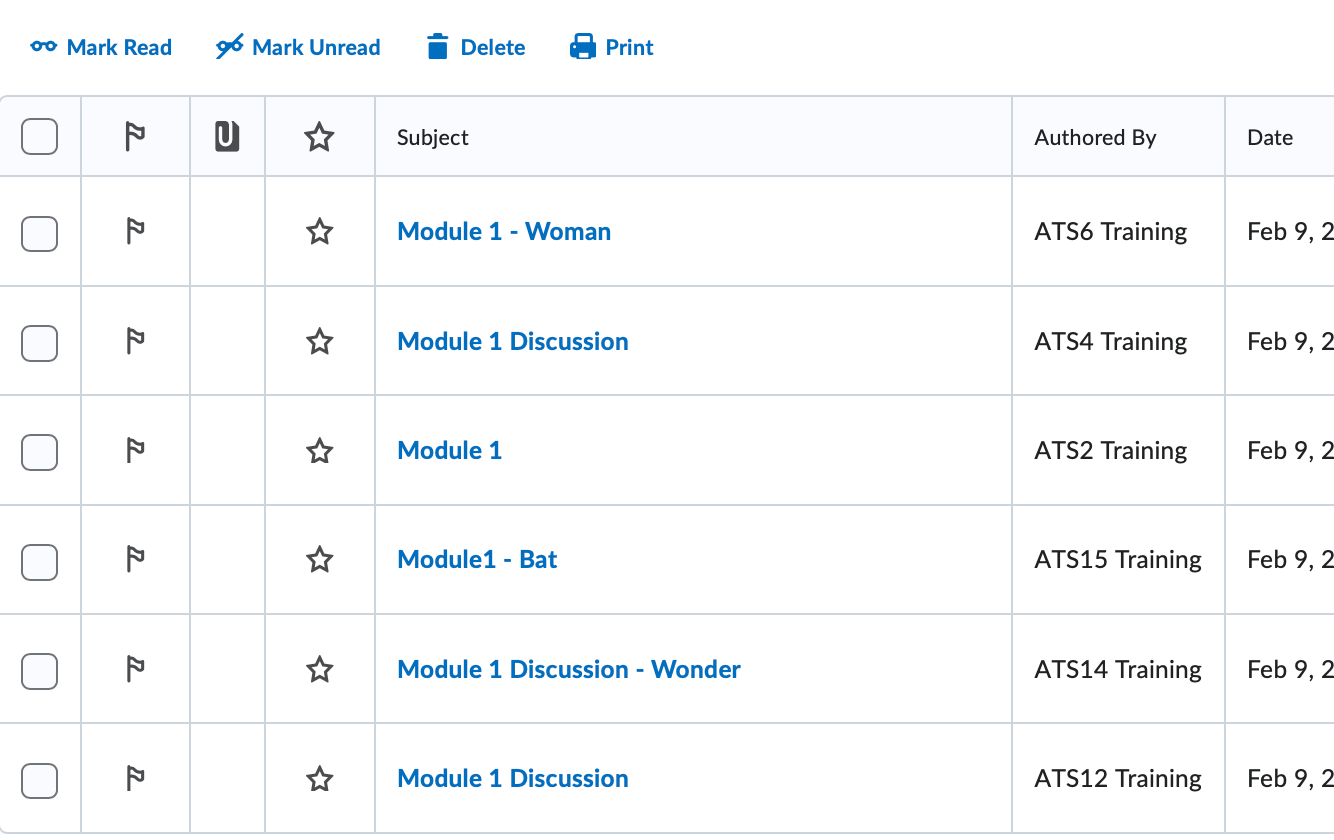Sort by the Subject column header

432,137
